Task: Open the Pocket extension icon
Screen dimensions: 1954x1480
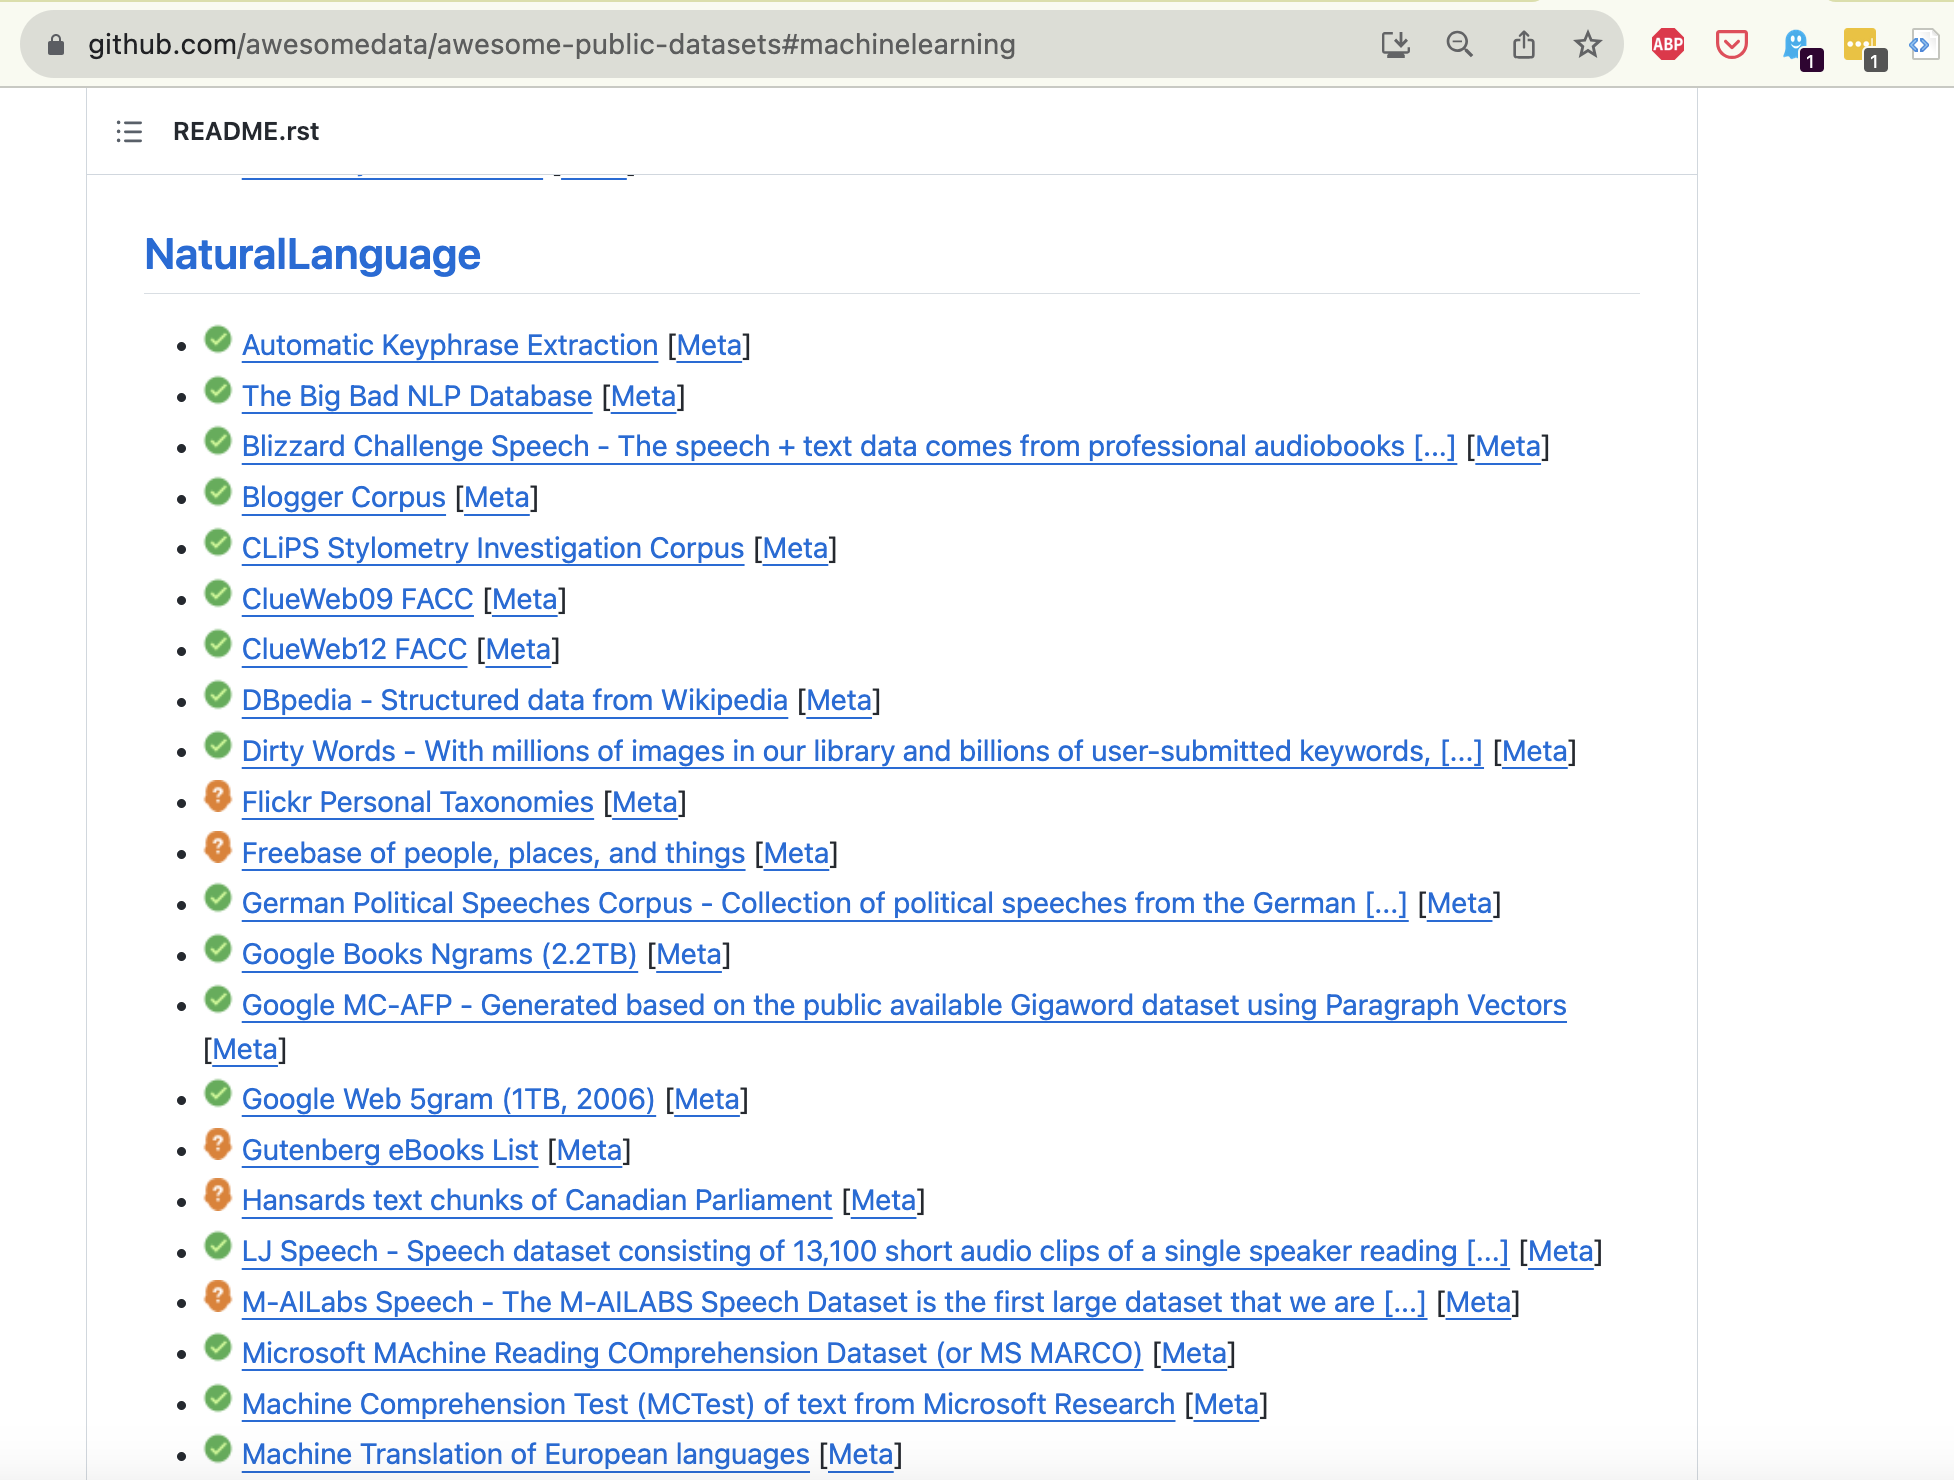Action: click(x=1731, y=44)
